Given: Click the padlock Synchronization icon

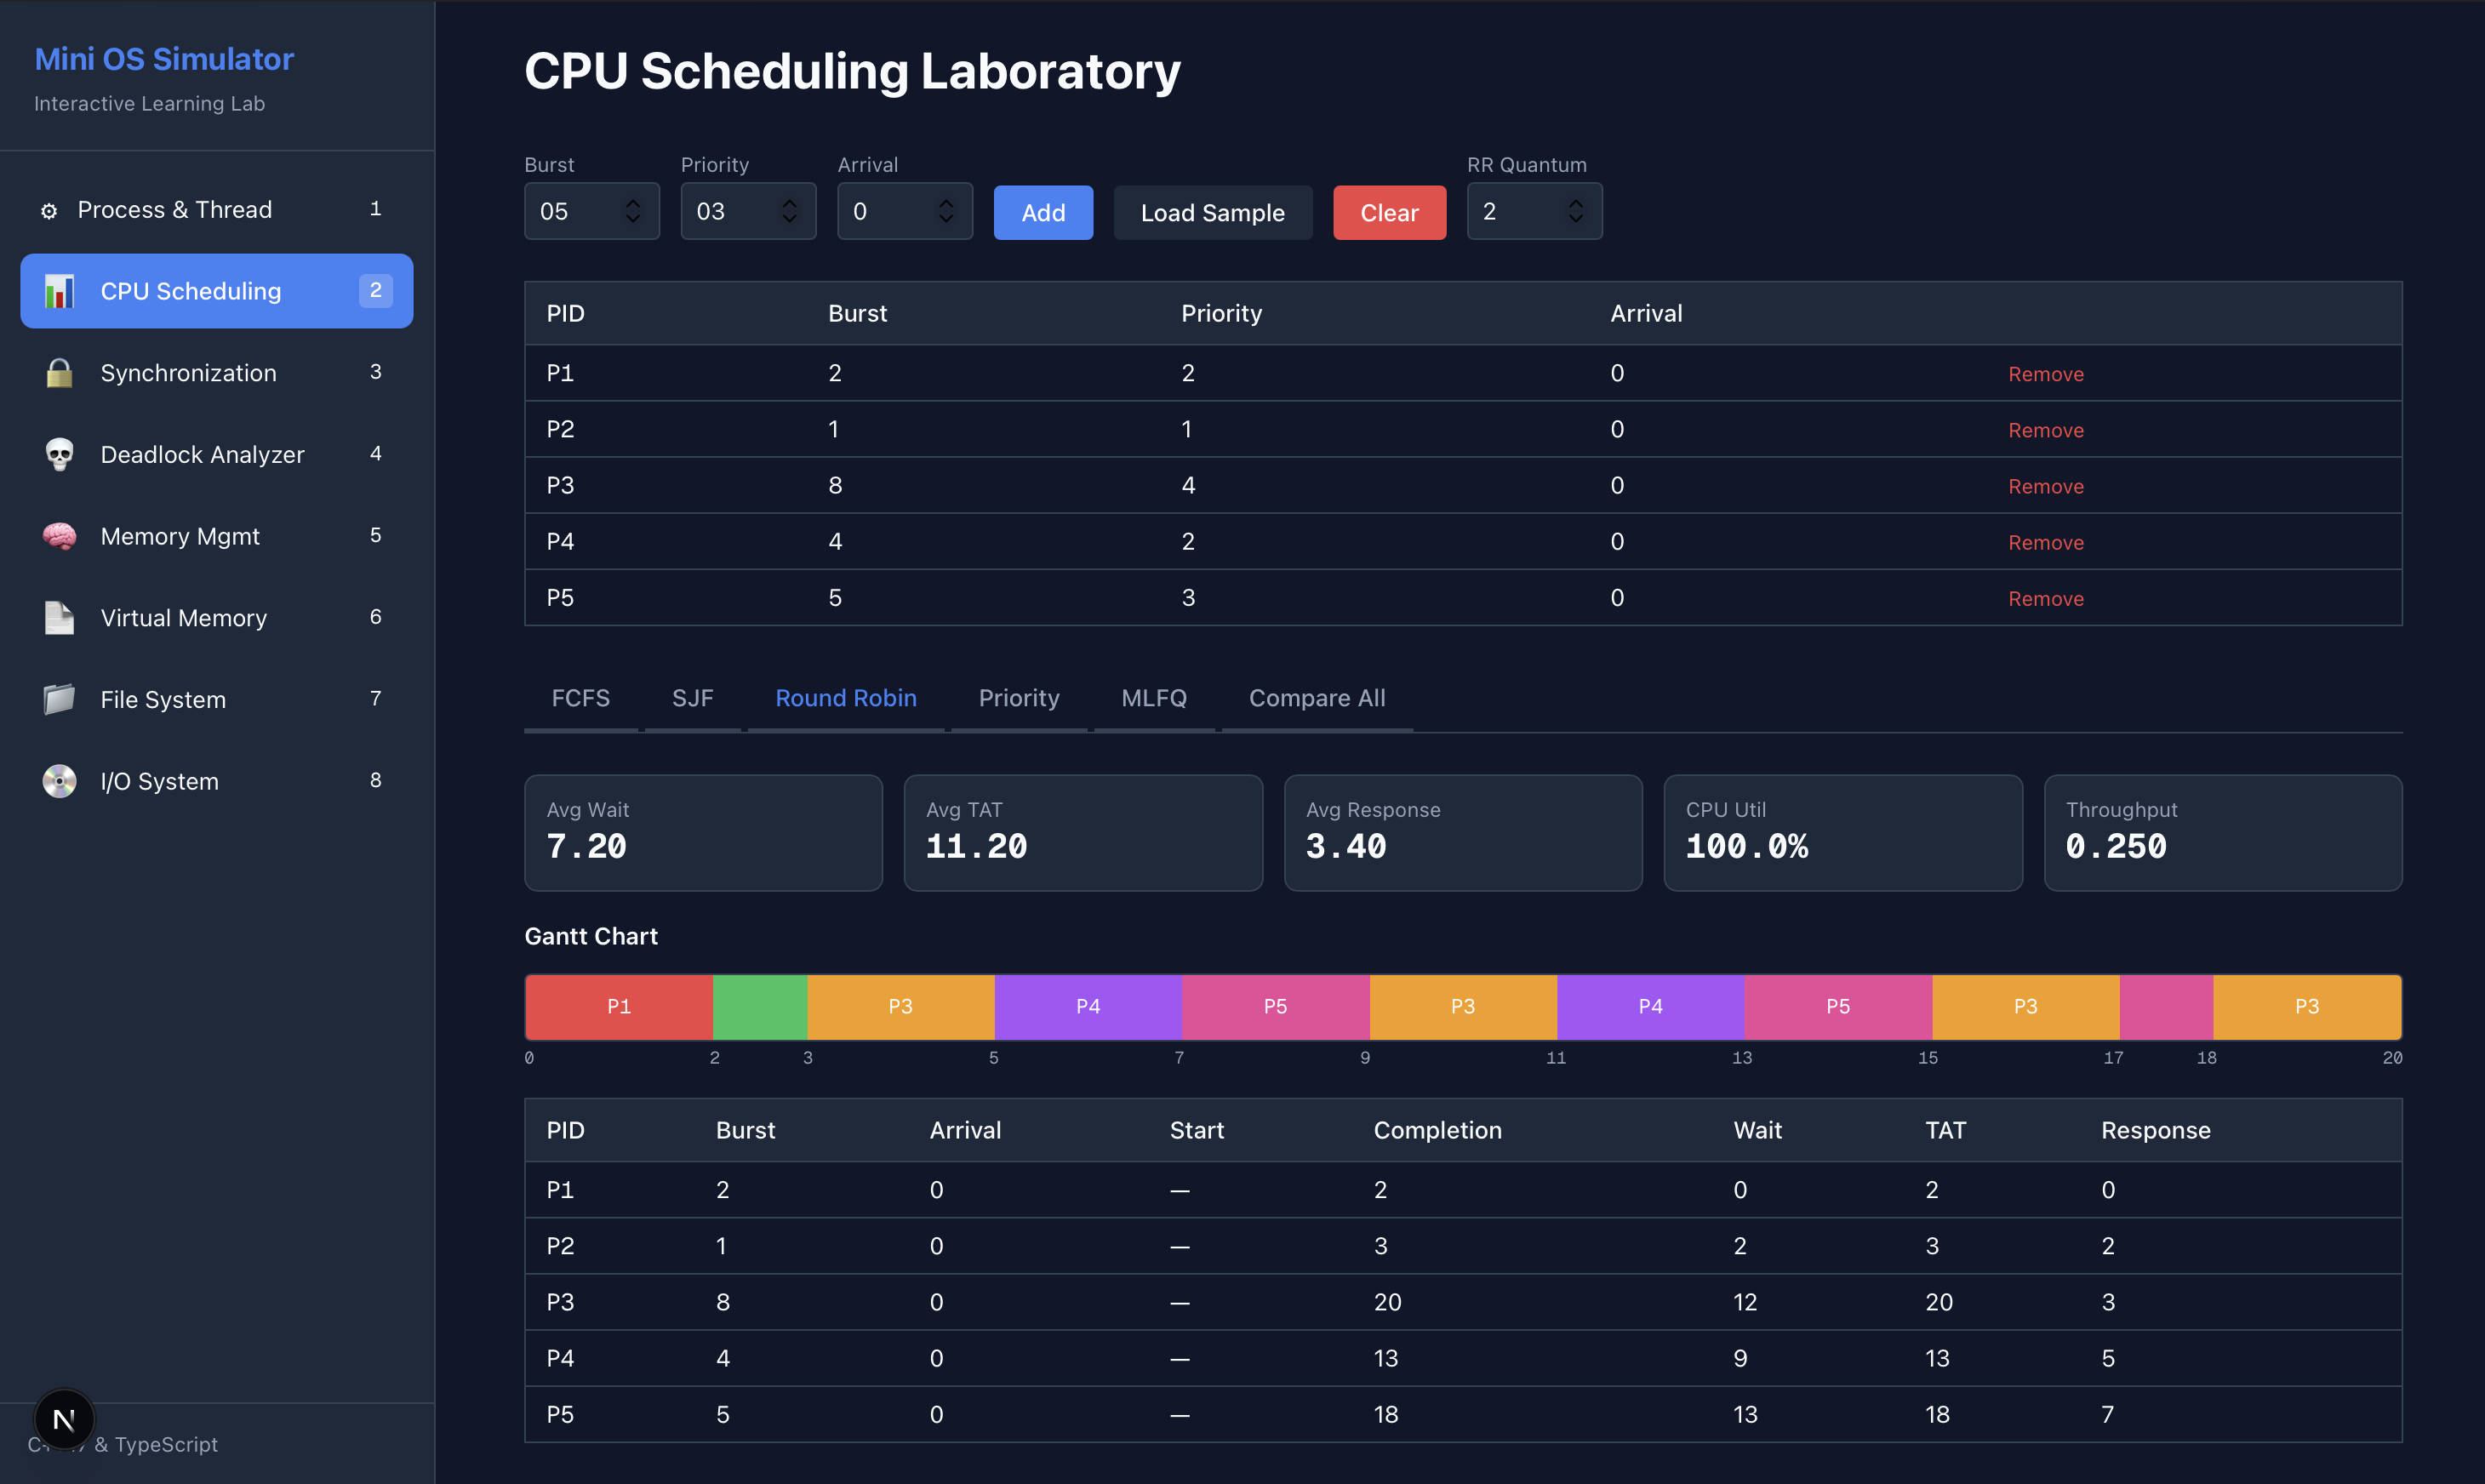Looking at the screenshot, I should point(59,373).
